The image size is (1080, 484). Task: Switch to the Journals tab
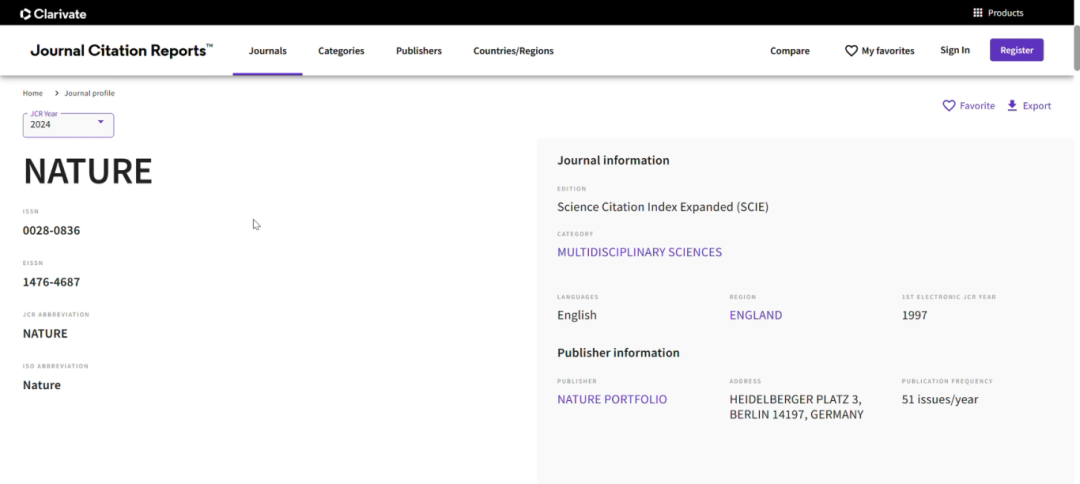point(267,50)
